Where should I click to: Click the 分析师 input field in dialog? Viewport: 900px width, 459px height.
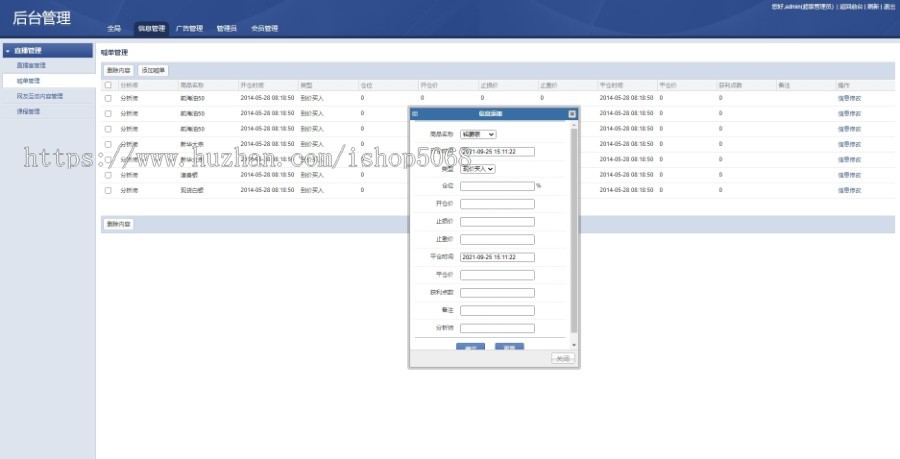497,329
